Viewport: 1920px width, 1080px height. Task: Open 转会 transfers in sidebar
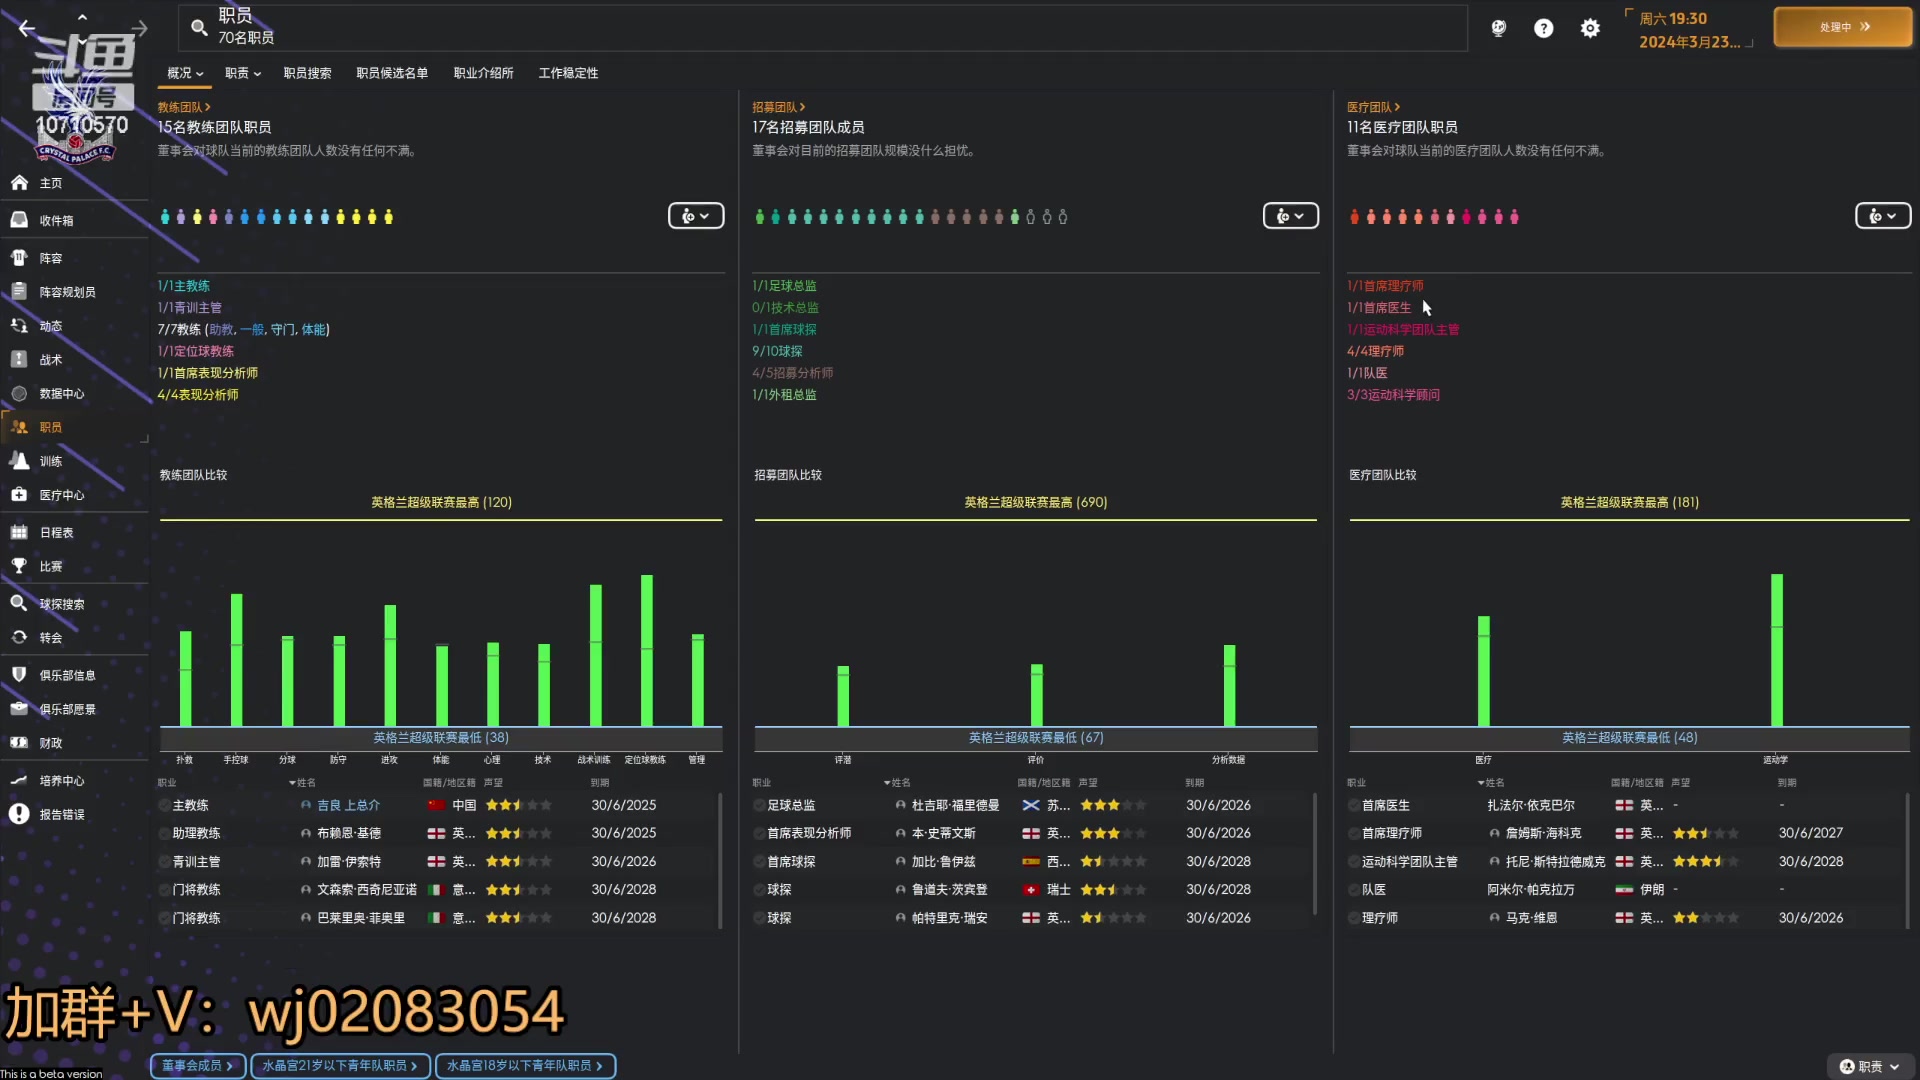pos(74,638)
